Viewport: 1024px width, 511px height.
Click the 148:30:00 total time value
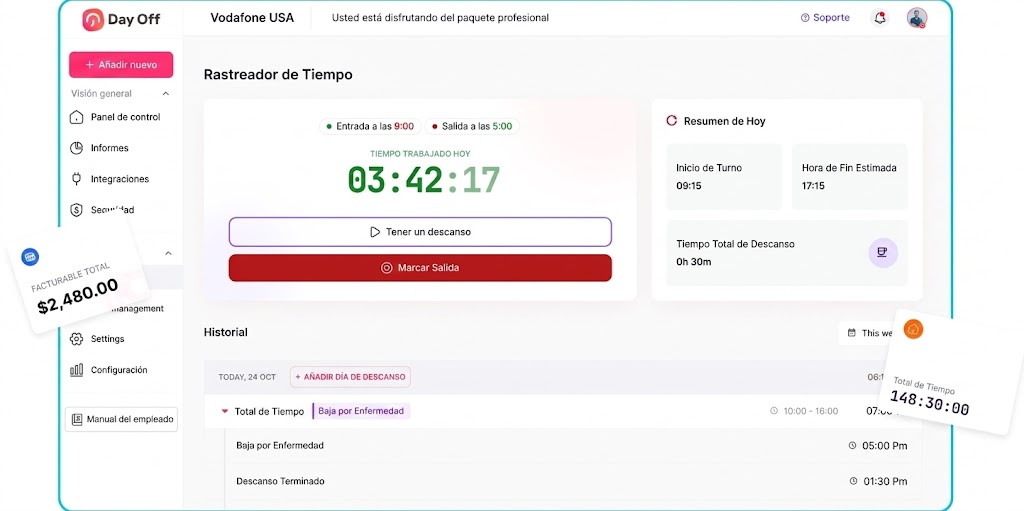click(929, 404)
